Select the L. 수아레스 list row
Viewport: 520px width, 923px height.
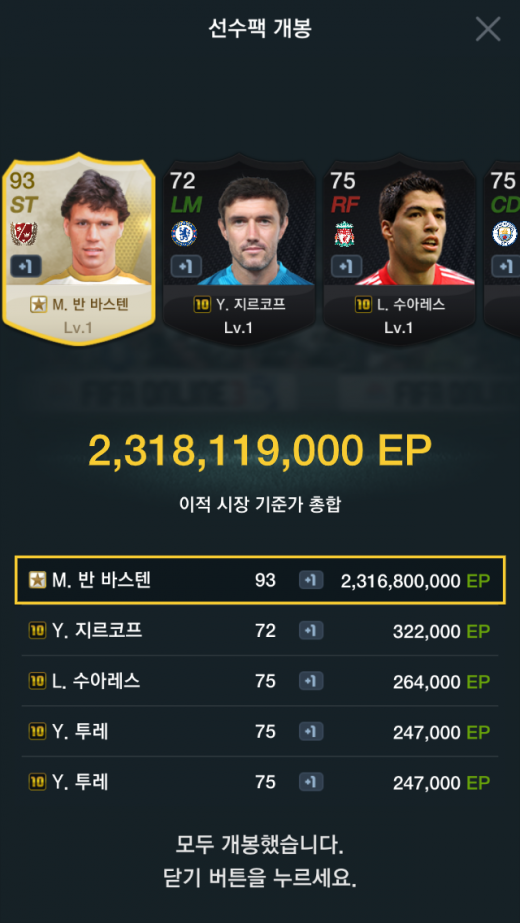point(260,681)
